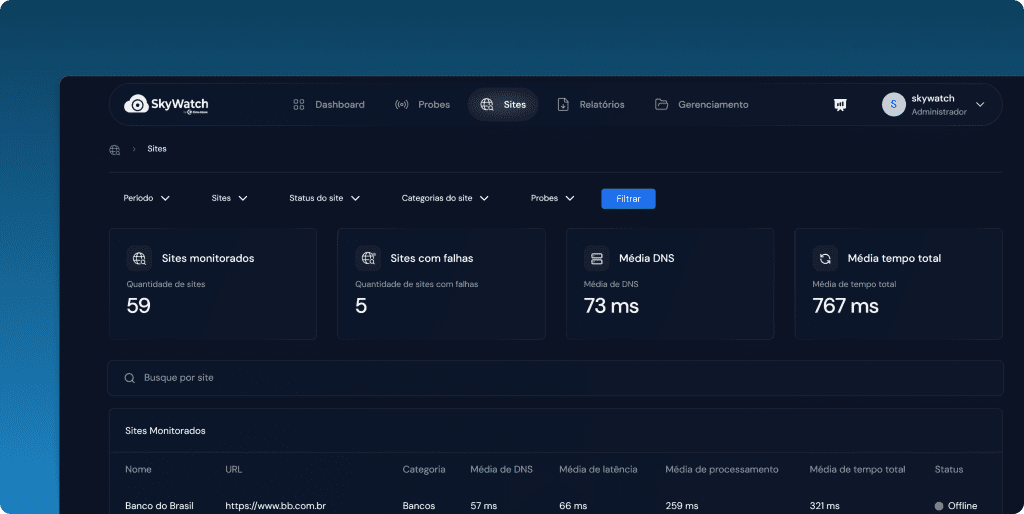The height and width of the screenshot is (514, 1024).
Task: Click the Filtrar button
Action: [x=628, y=199]
